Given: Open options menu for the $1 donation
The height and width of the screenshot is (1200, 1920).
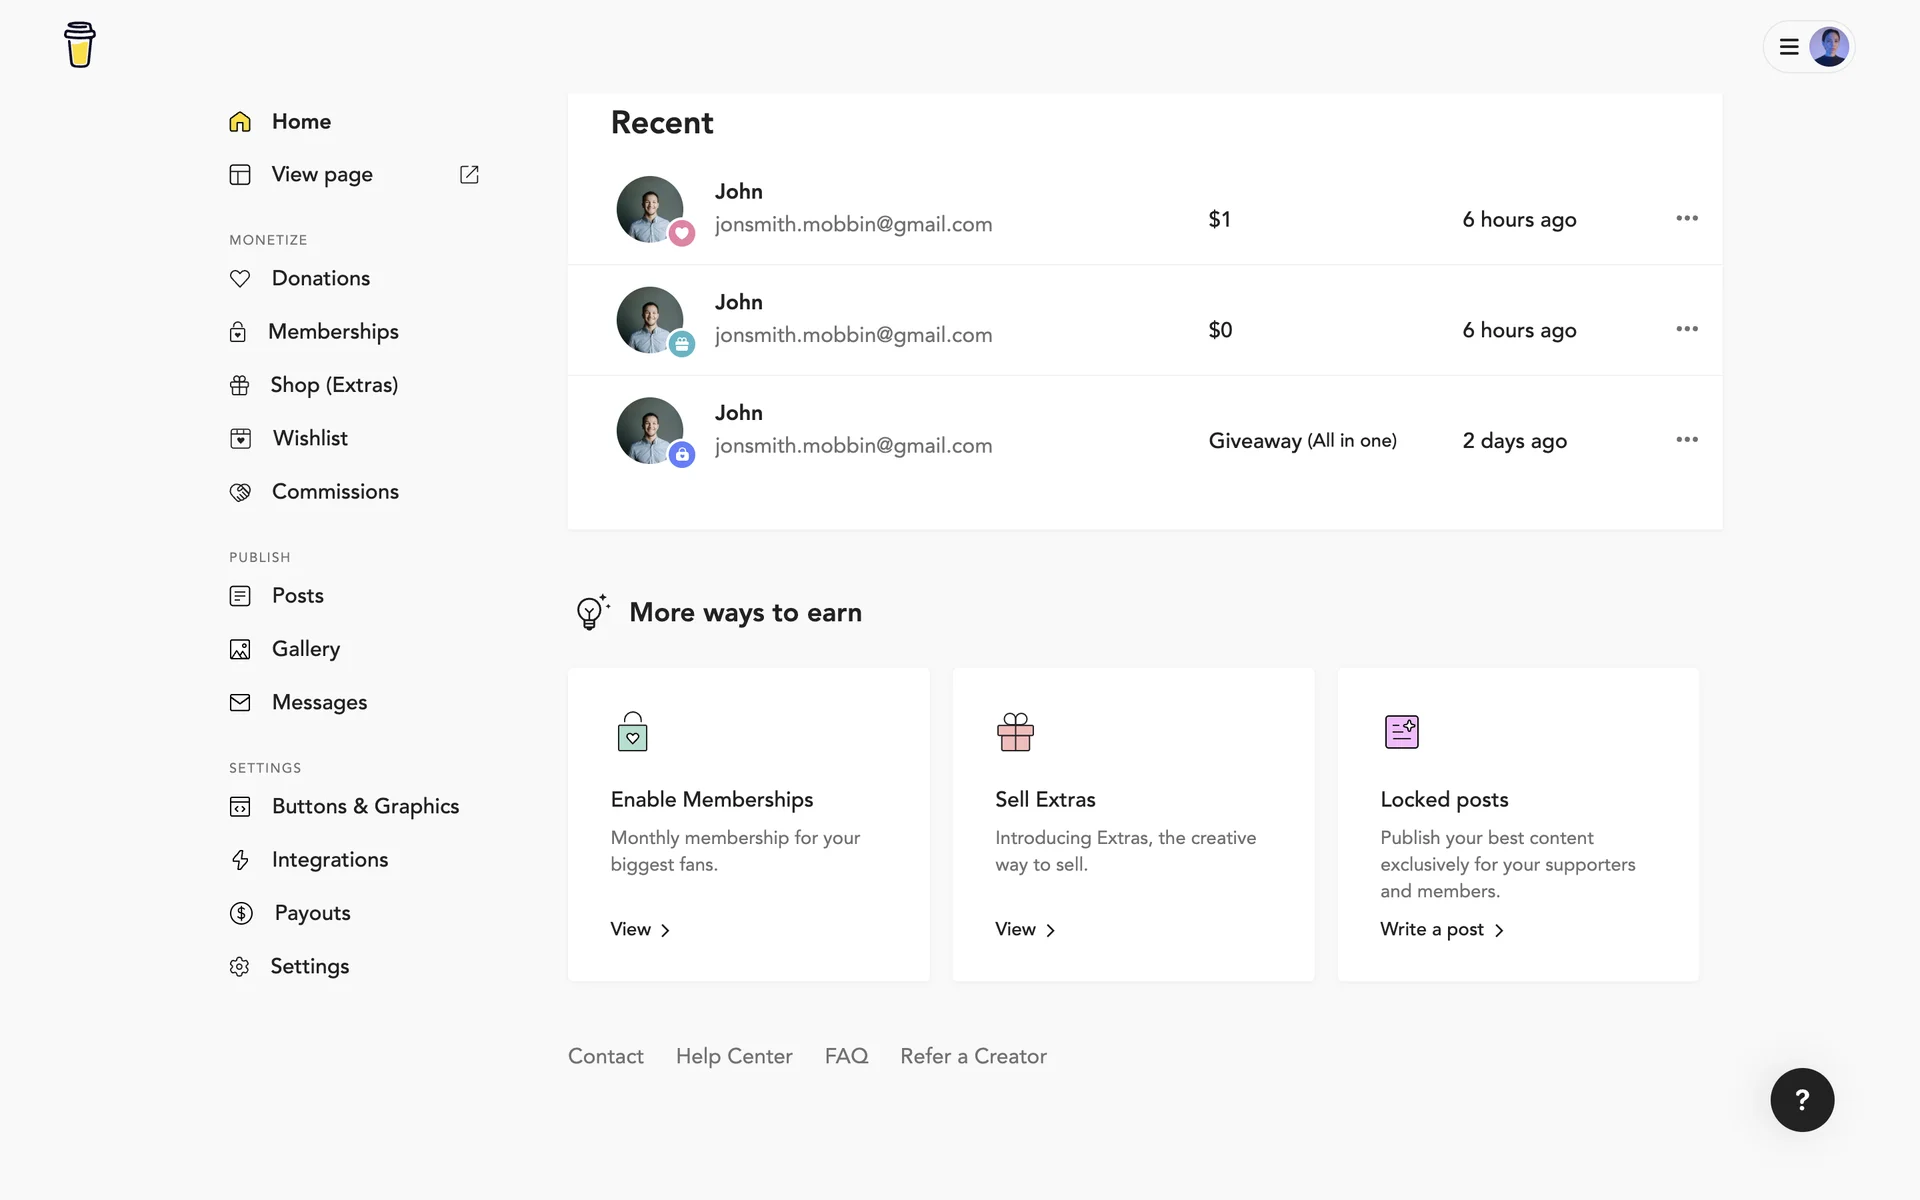Looking at the screenshot, I should (x=1686, y=218).
